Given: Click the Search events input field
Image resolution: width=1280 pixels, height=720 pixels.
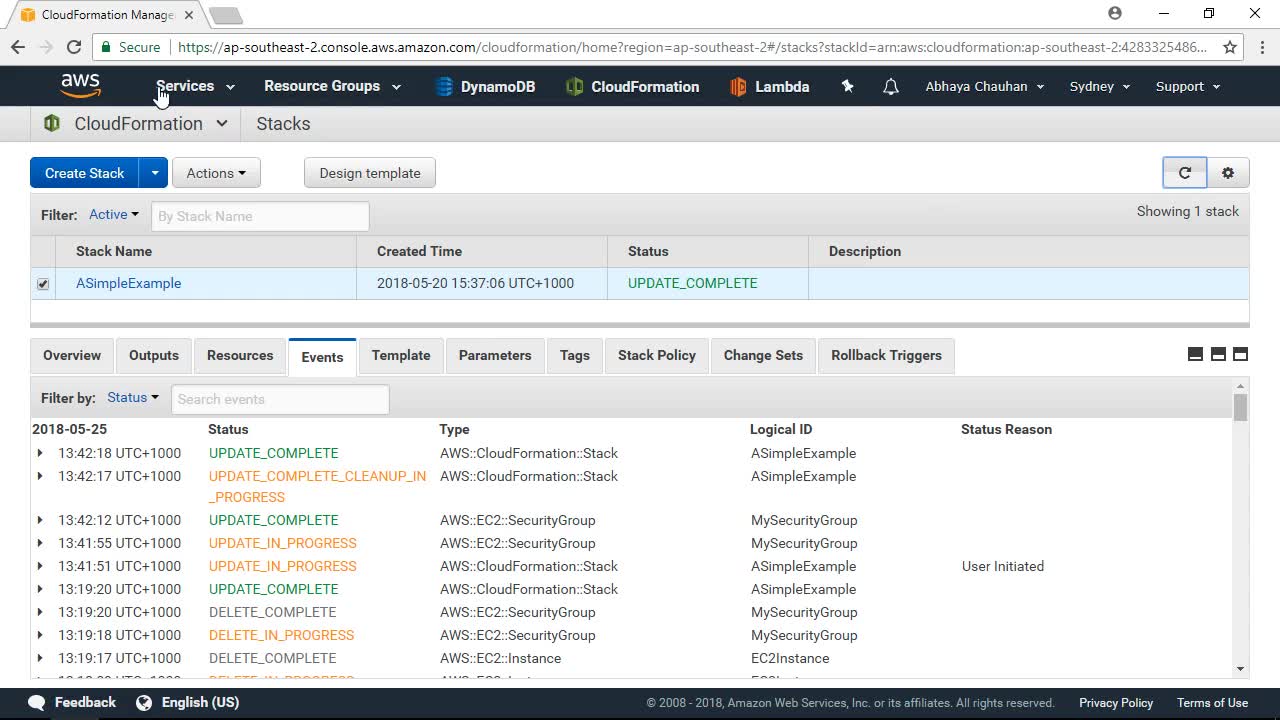Looking at the screenshot, I should [x=280, y=399].
